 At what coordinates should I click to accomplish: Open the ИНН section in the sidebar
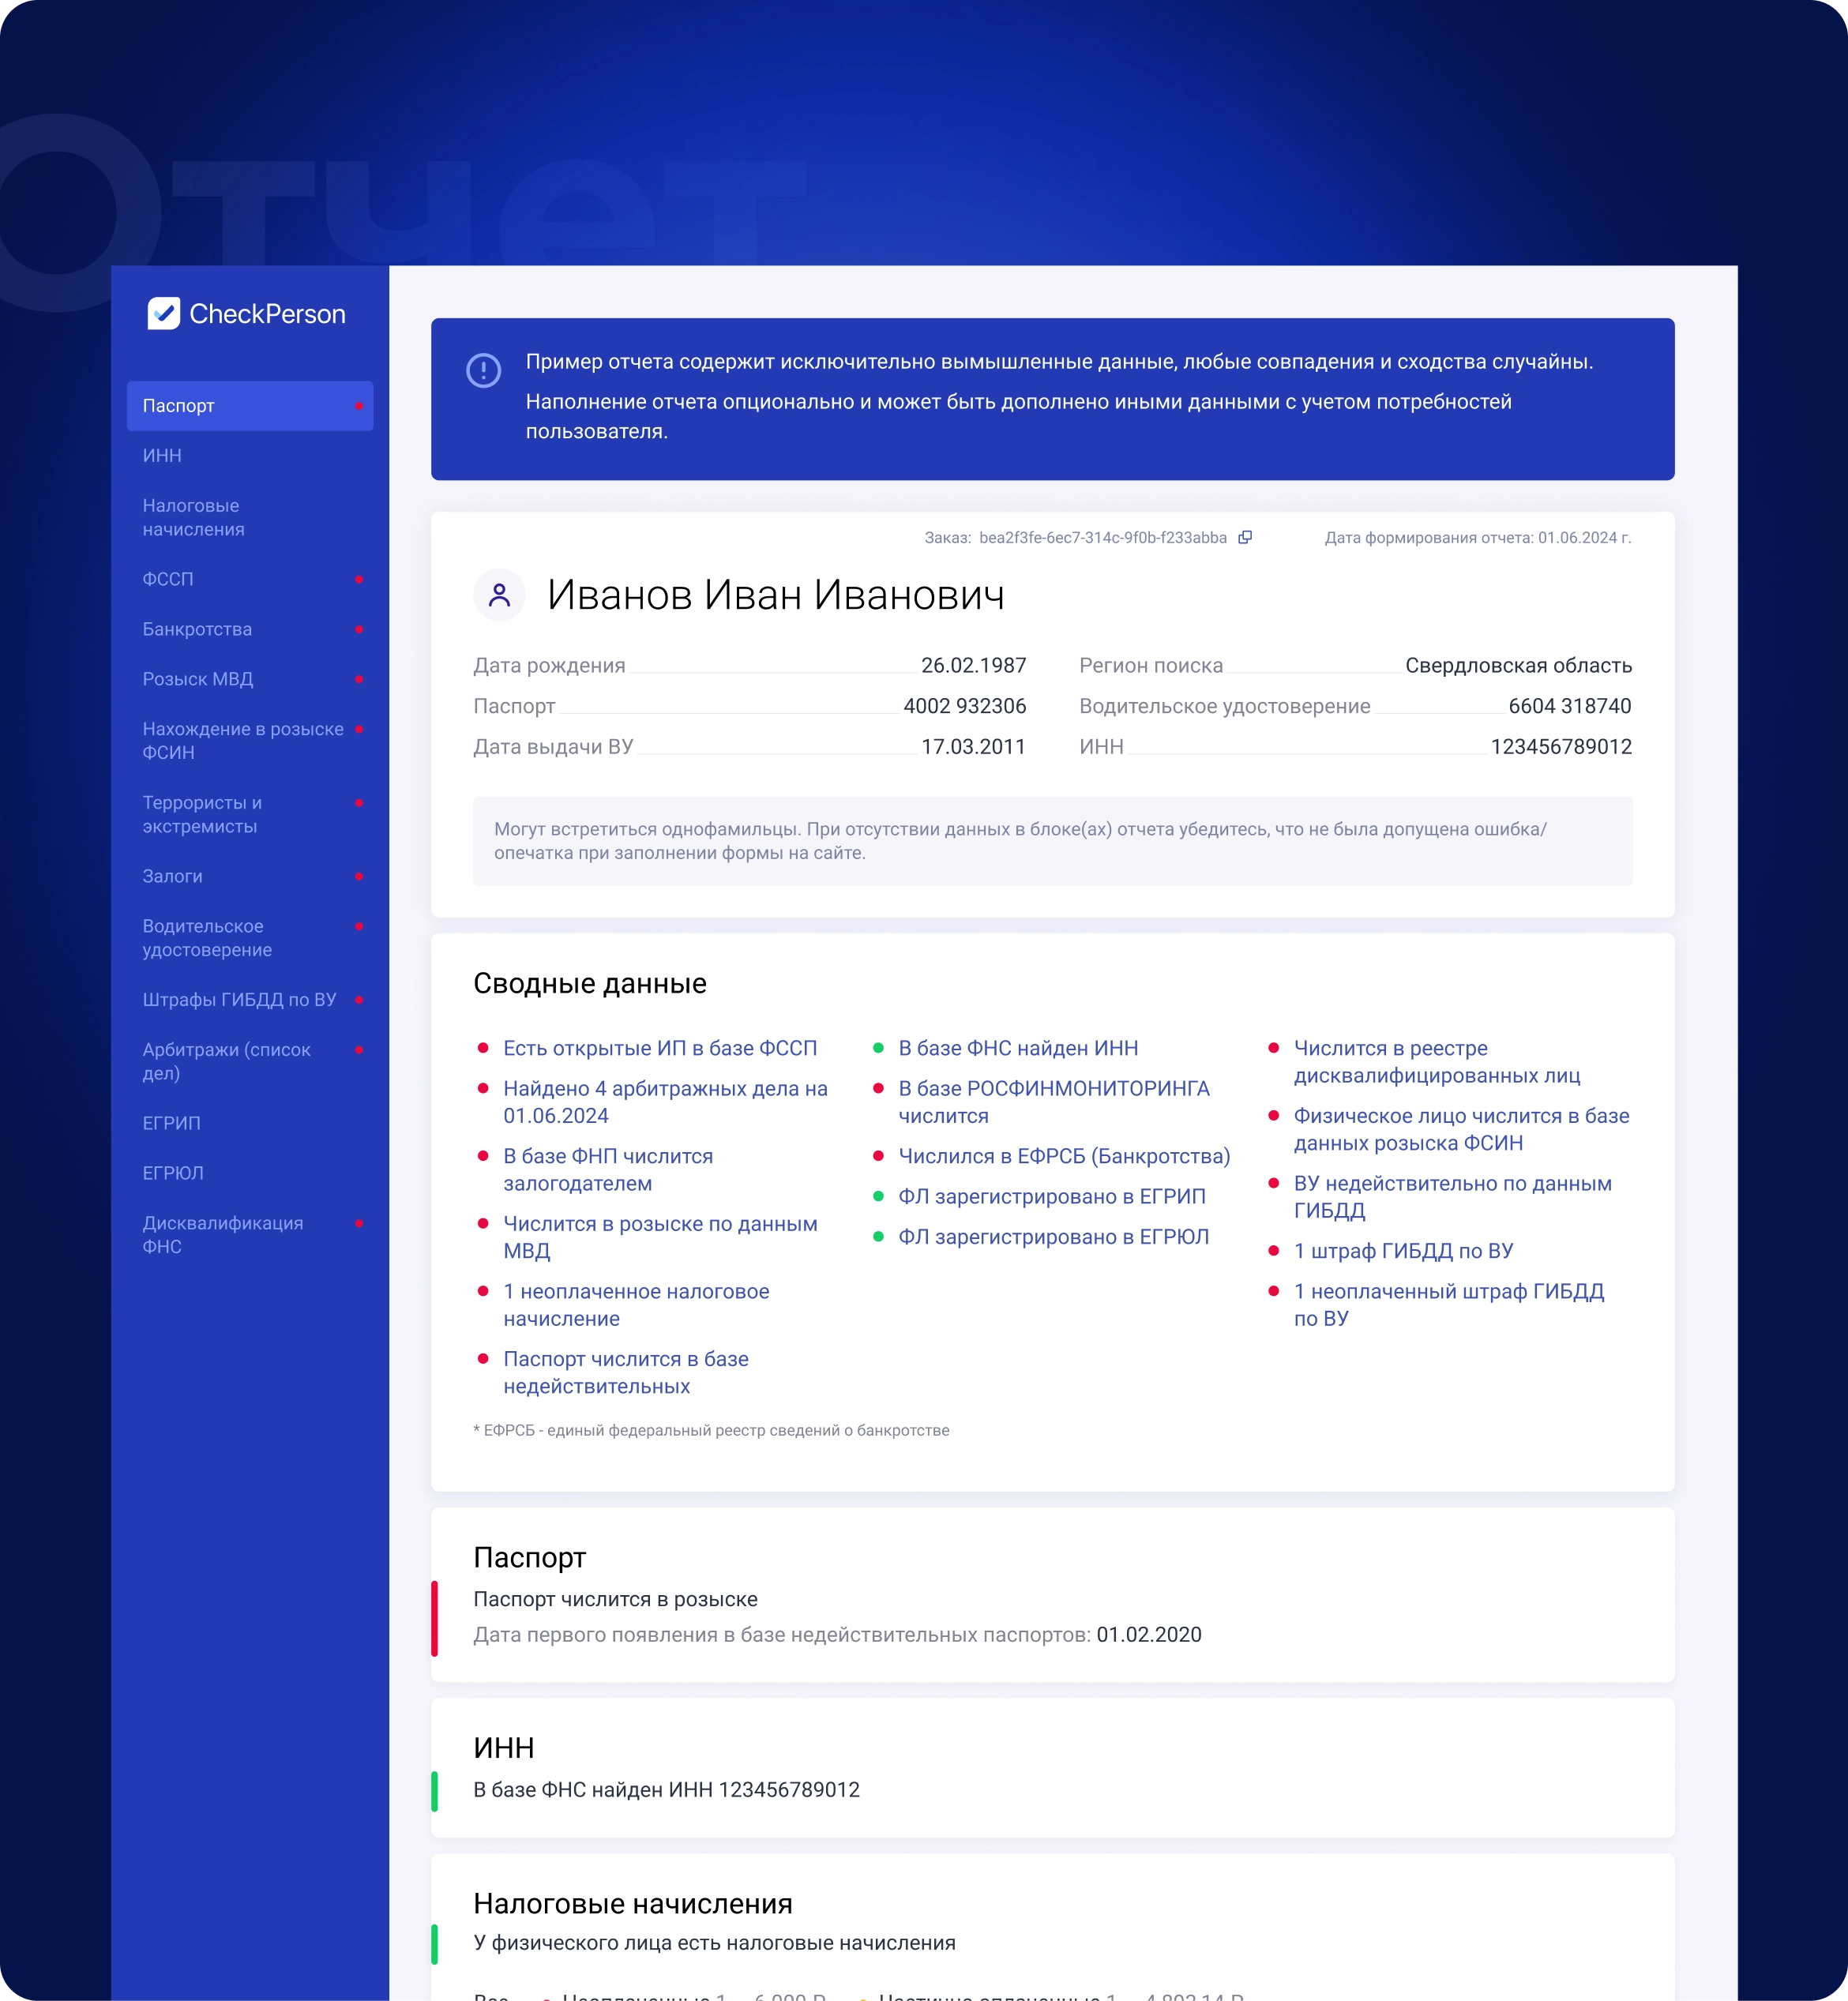click(x=161, y=456)
